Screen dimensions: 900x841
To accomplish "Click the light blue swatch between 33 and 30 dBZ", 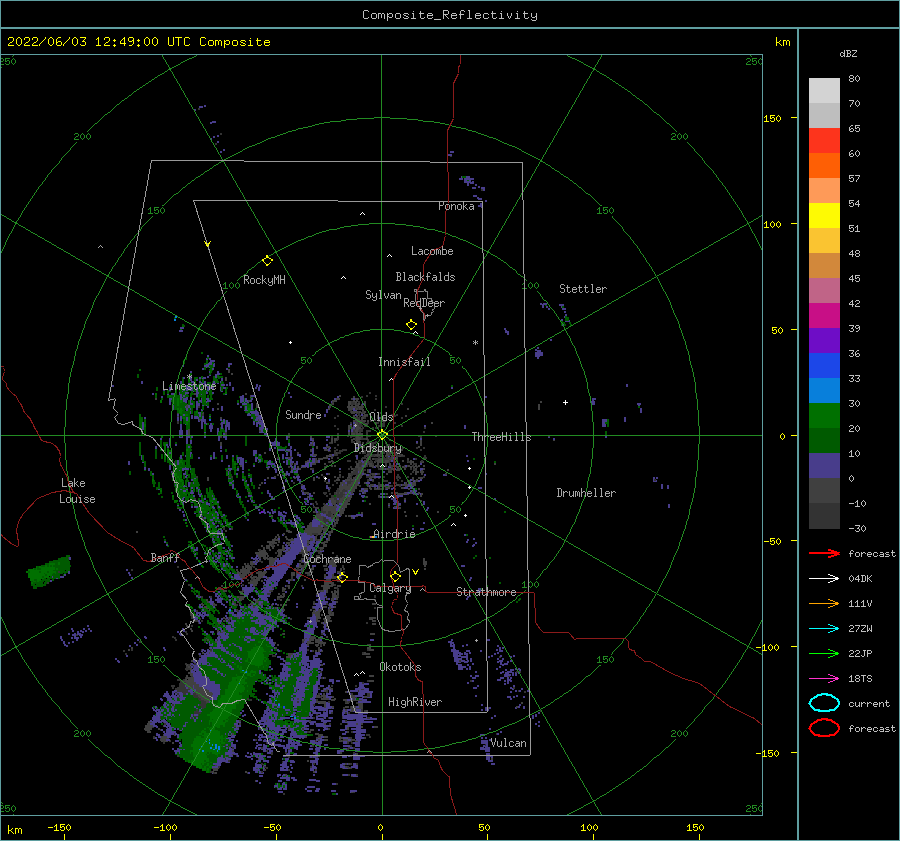I will coord(824,390).
